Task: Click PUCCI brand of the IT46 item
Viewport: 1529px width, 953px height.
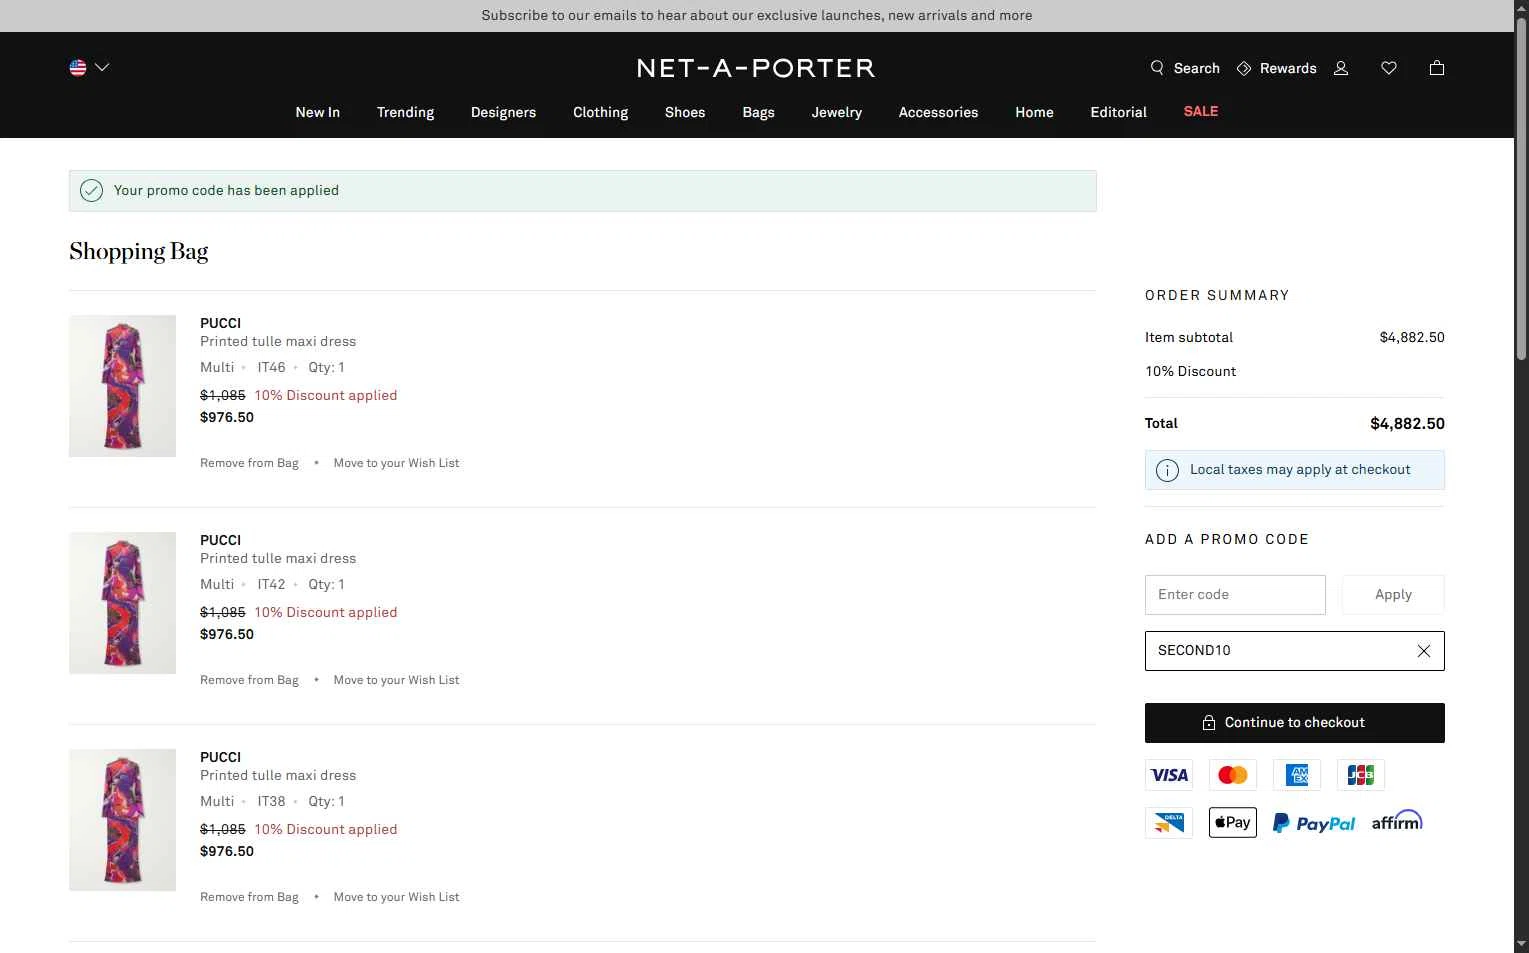Action: [220, 323]
